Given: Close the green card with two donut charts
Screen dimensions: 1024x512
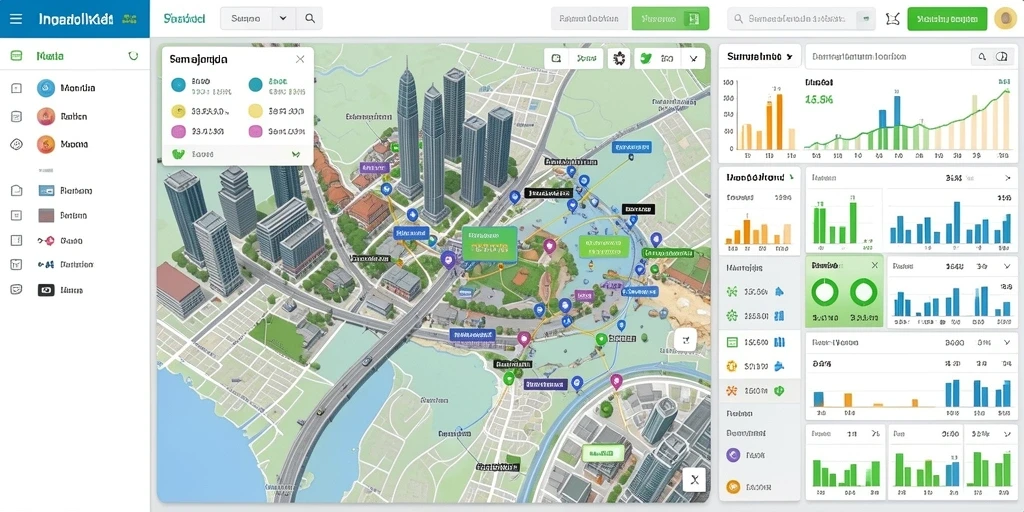Looking at the screenshot, I should 874,265.
